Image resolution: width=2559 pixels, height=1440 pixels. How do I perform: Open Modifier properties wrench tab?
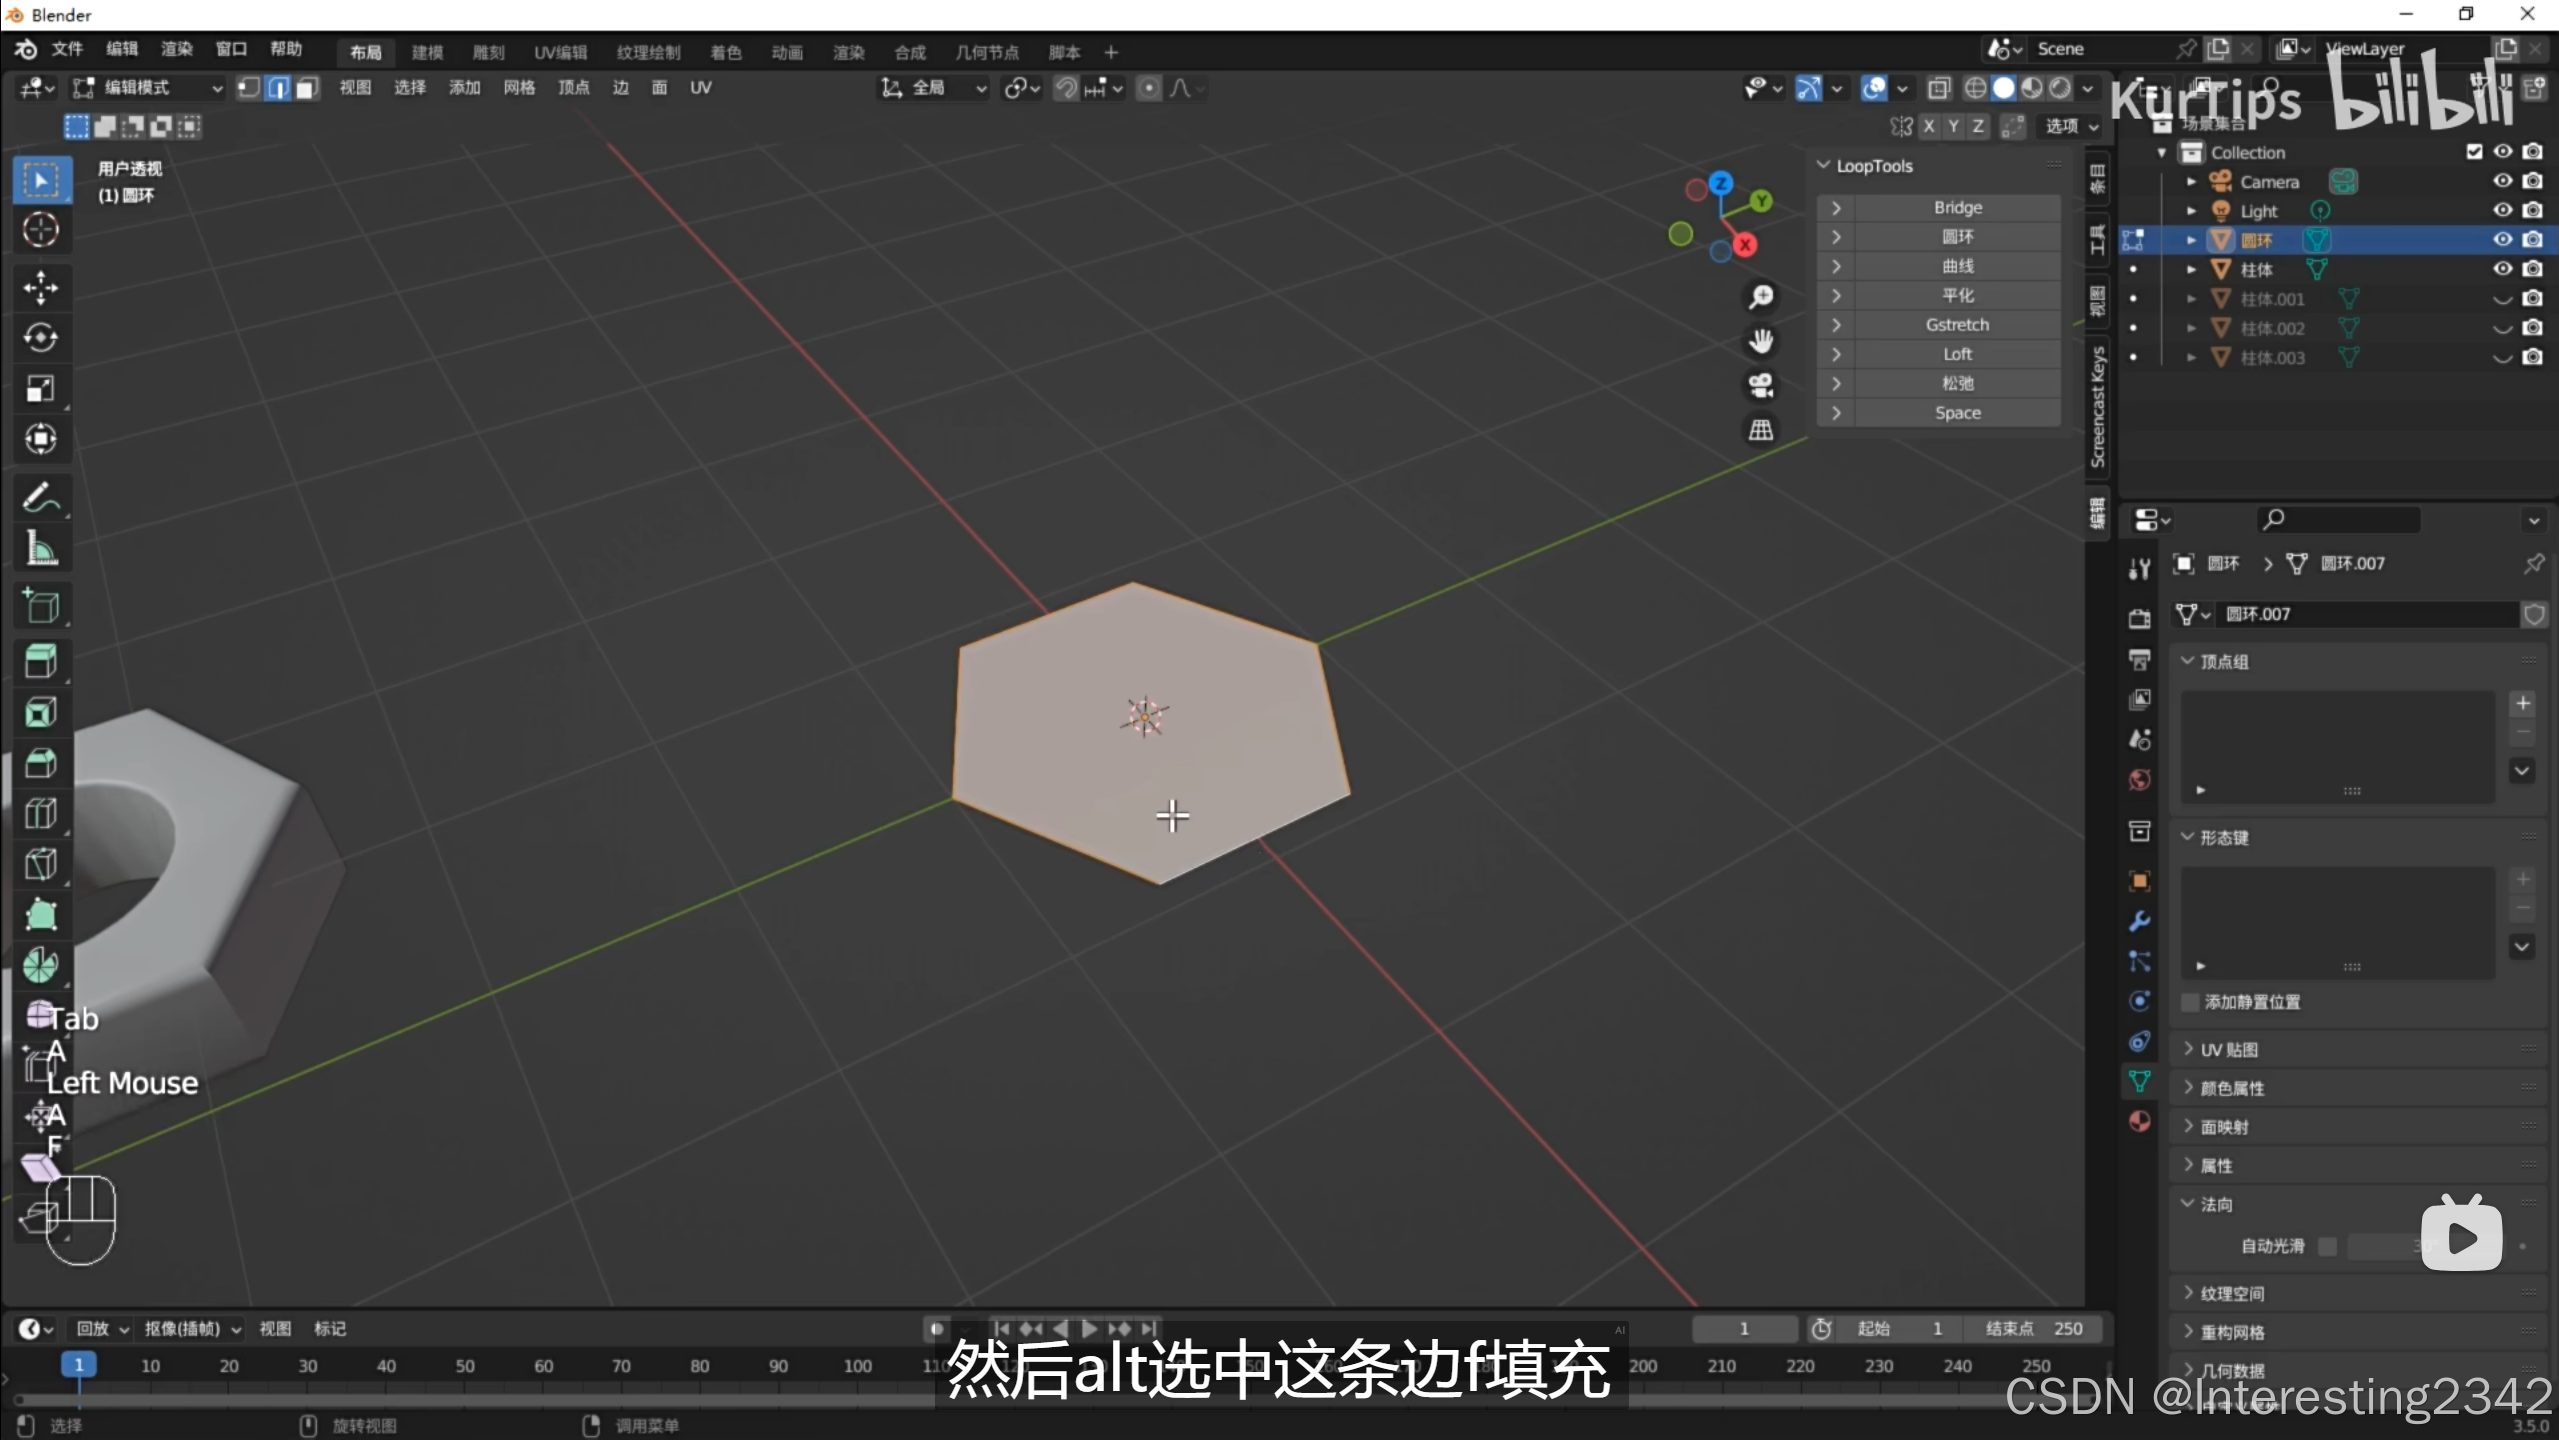2139,921
